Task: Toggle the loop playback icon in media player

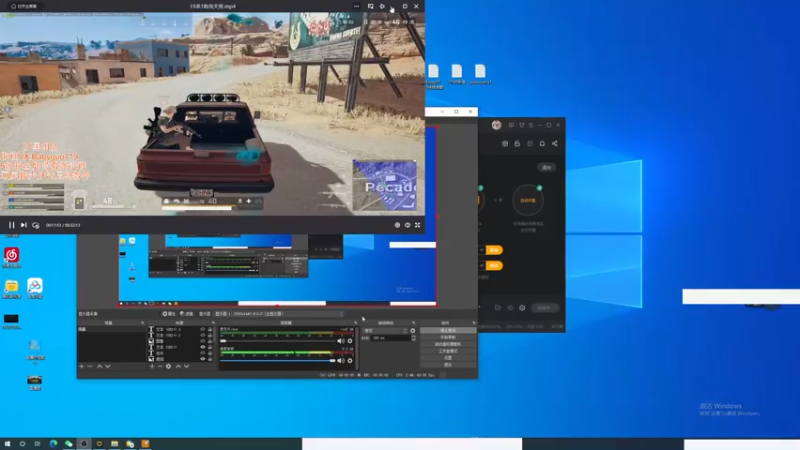Action: [36, 225]
